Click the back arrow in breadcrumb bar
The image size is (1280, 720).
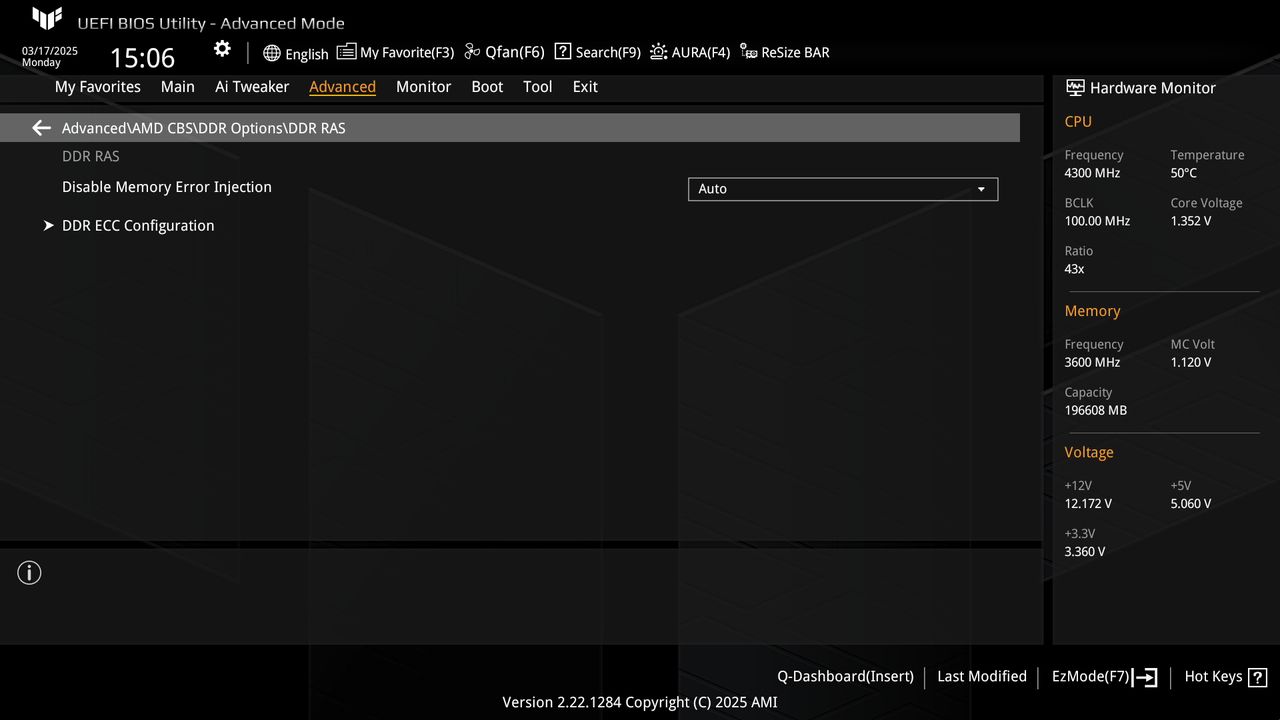[41, 128]
